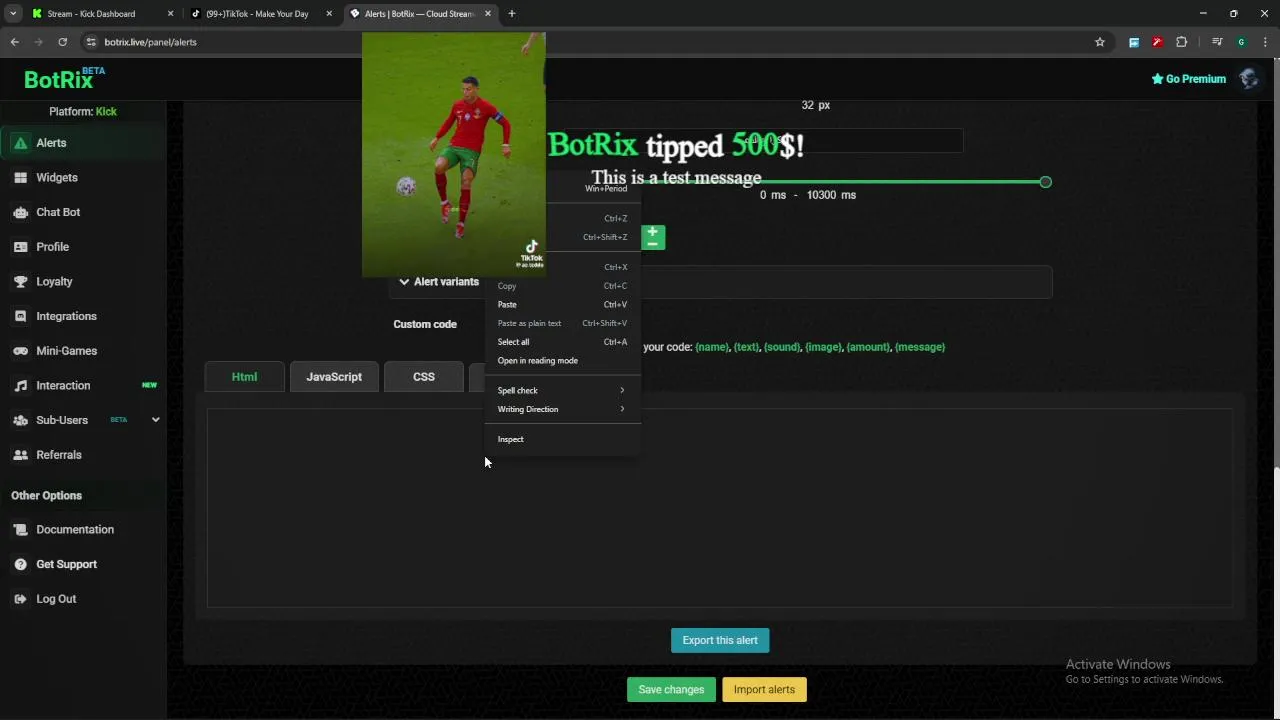Open Documentation section icon

pos(20,530)
